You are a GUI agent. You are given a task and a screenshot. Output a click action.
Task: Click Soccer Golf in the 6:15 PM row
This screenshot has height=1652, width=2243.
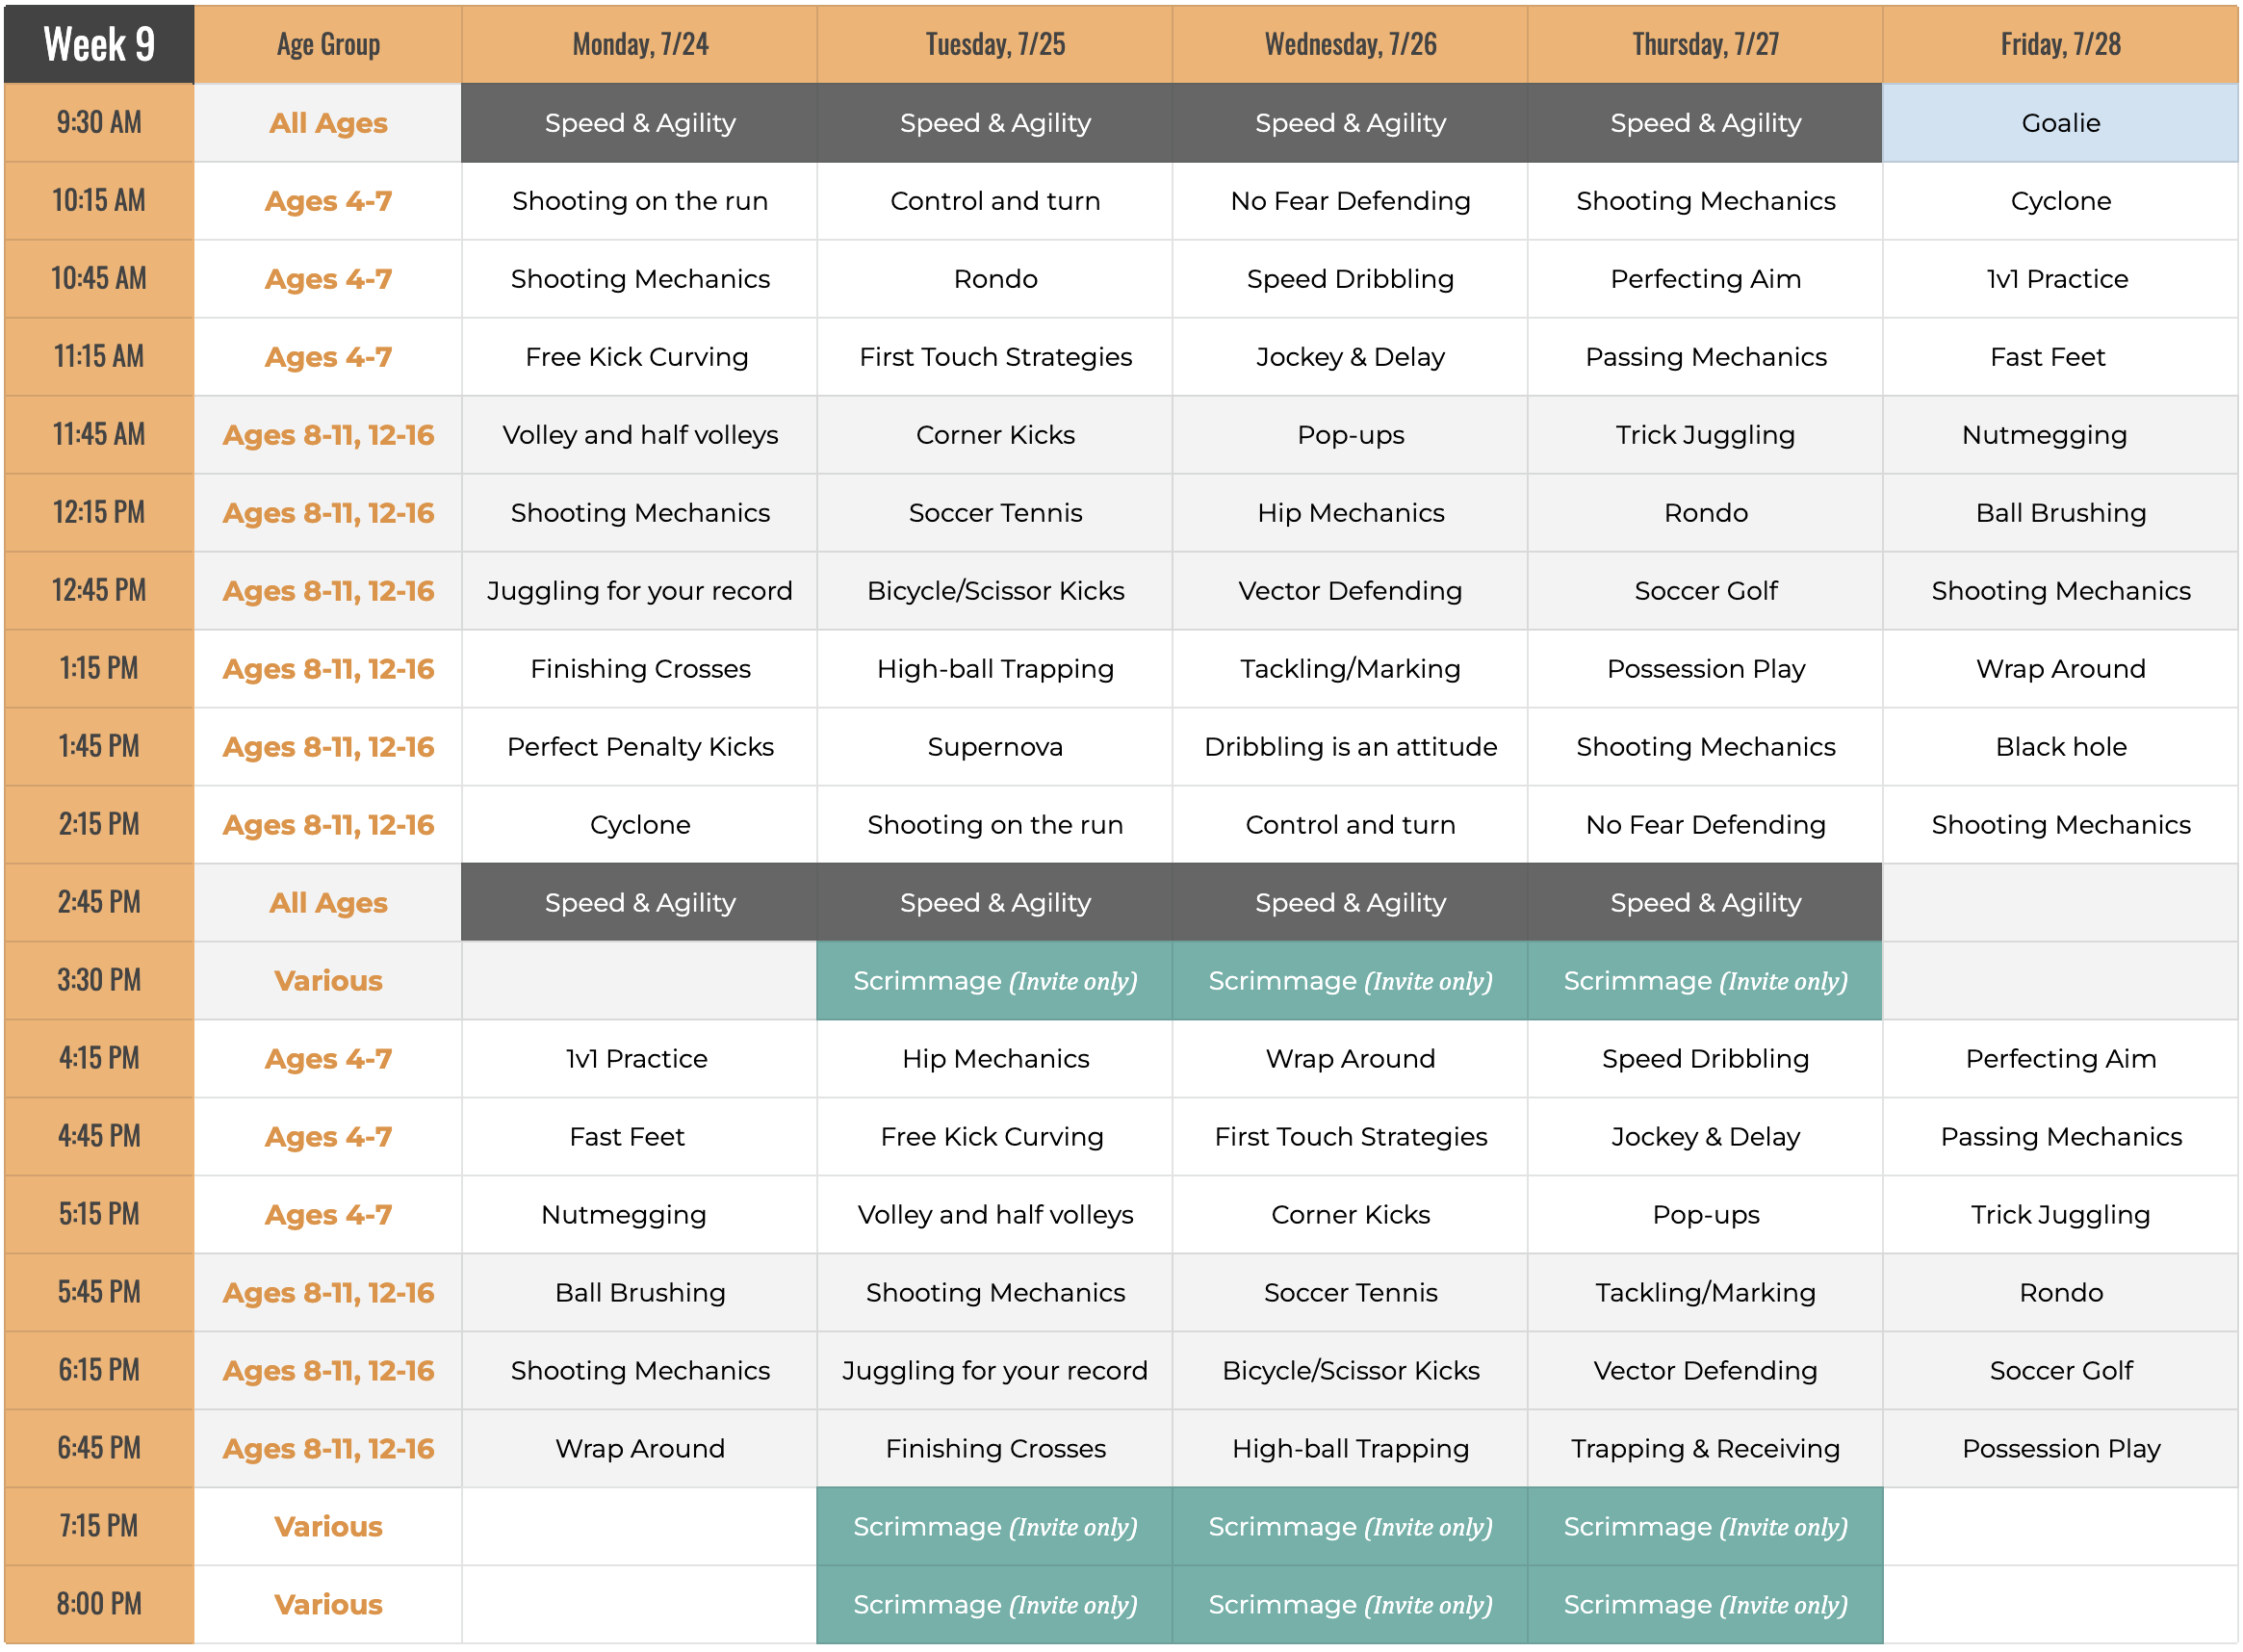tap(2060, 1371)
